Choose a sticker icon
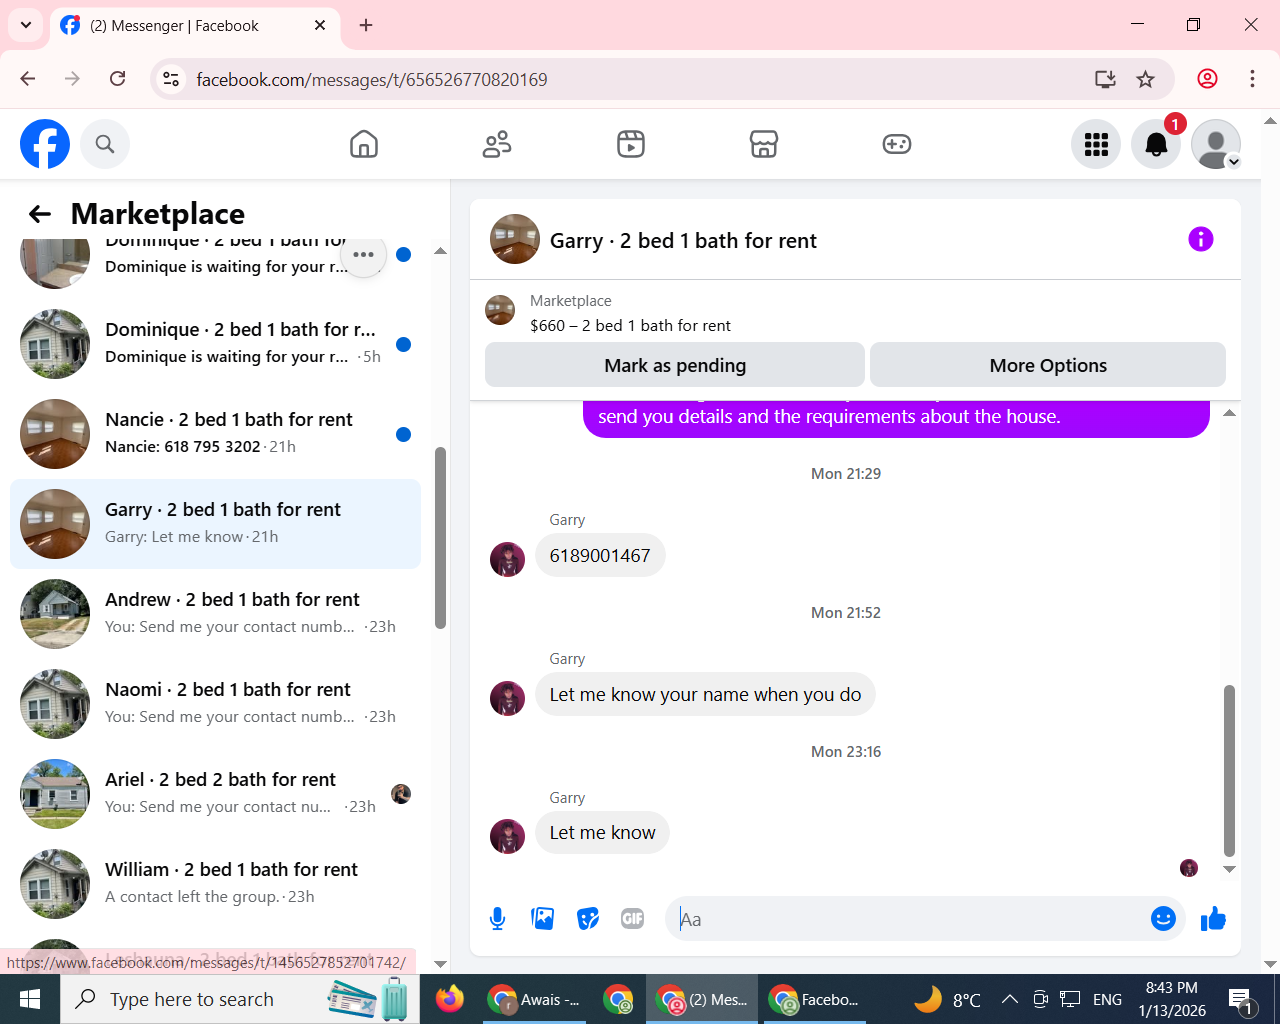The image size is (1280, 1024). tap(588, 918)
